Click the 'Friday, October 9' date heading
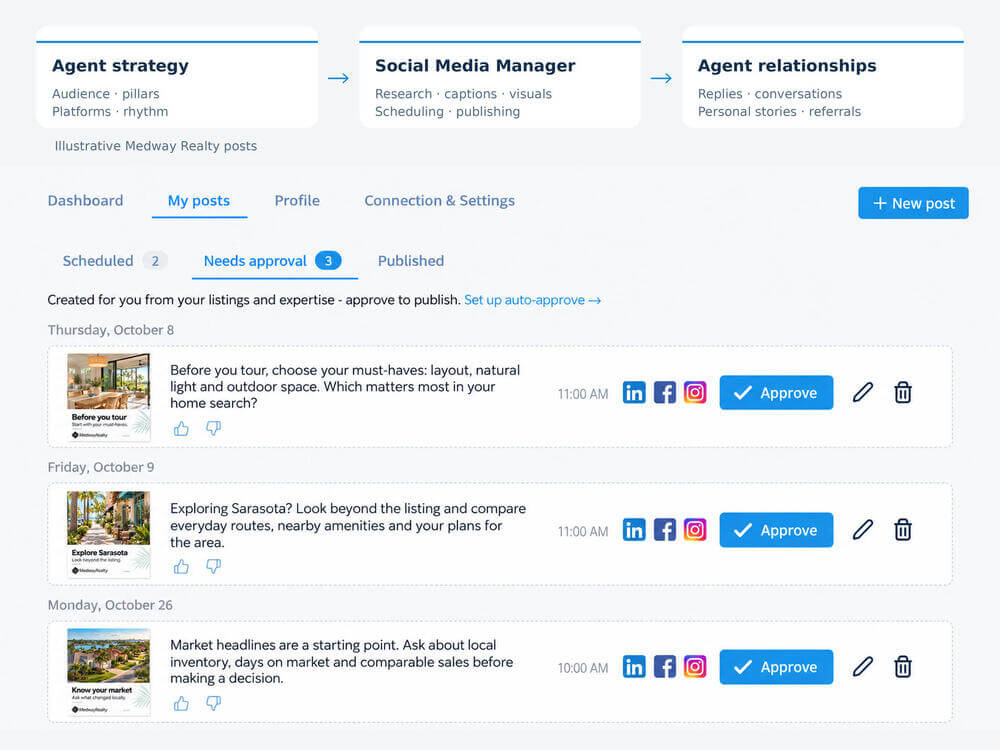Image resolution: width=1000 pixels, height=750 pixels. pyautogui.click(x=101, y=467)
